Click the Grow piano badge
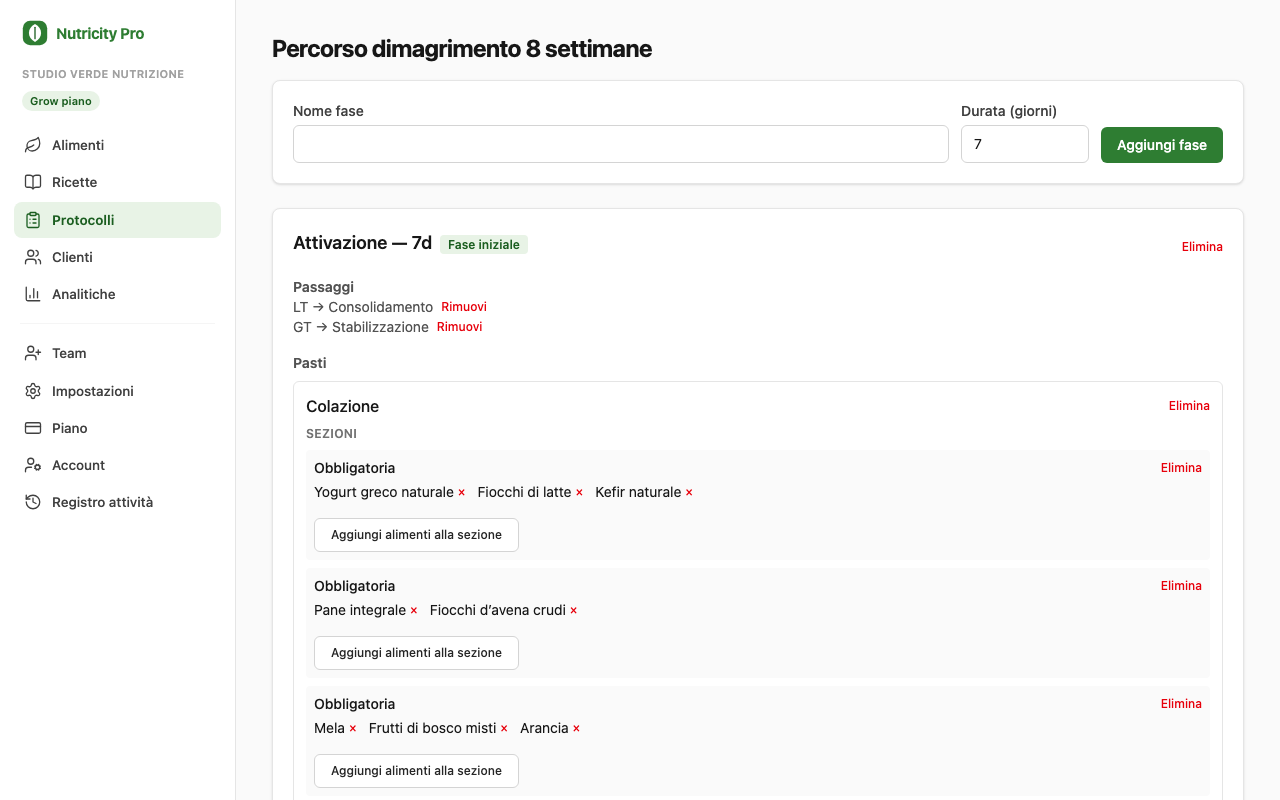Image resolution: width=1280 pixels, height=800 pixels. point(61,101)
